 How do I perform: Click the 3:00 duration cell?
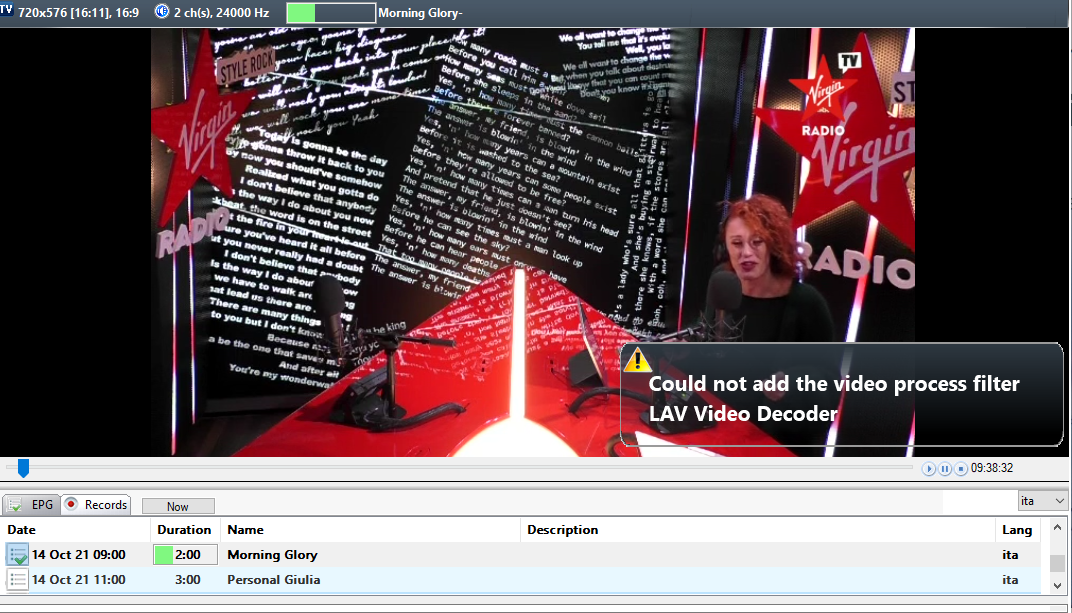click(187, 580)
